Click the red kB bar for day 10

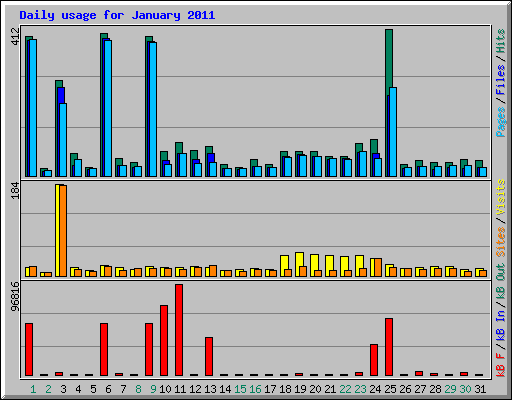pyautogui.click(x=164, y=340)
